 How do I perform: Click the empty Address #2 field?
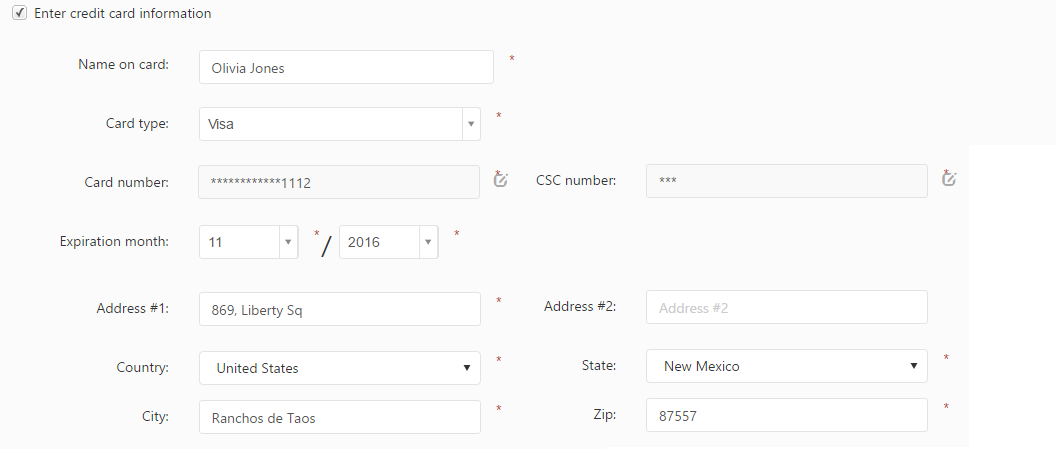tap(787, 308)
